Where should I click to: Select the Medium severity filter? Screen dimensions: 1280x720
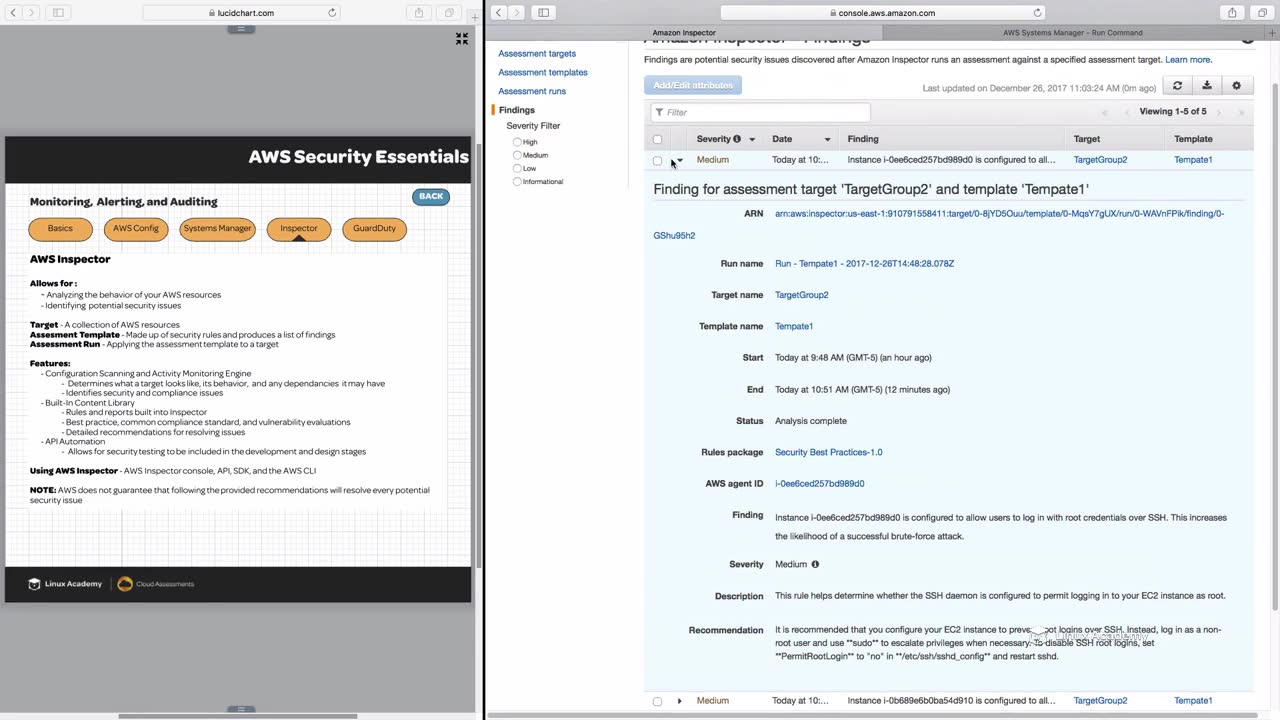[x=517, y=155]
